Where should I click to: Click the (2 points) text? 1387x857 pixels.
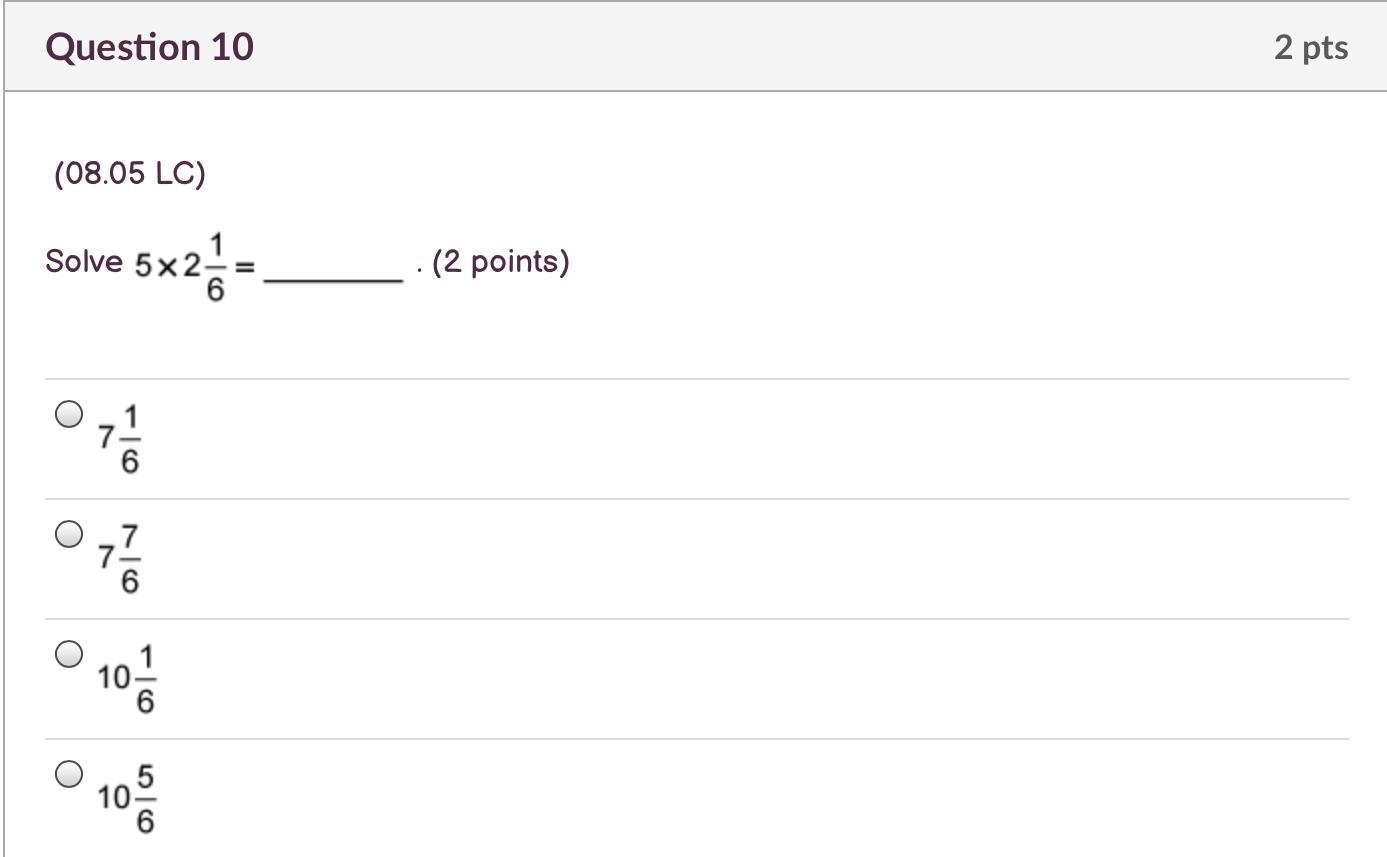tap(501, 262)
